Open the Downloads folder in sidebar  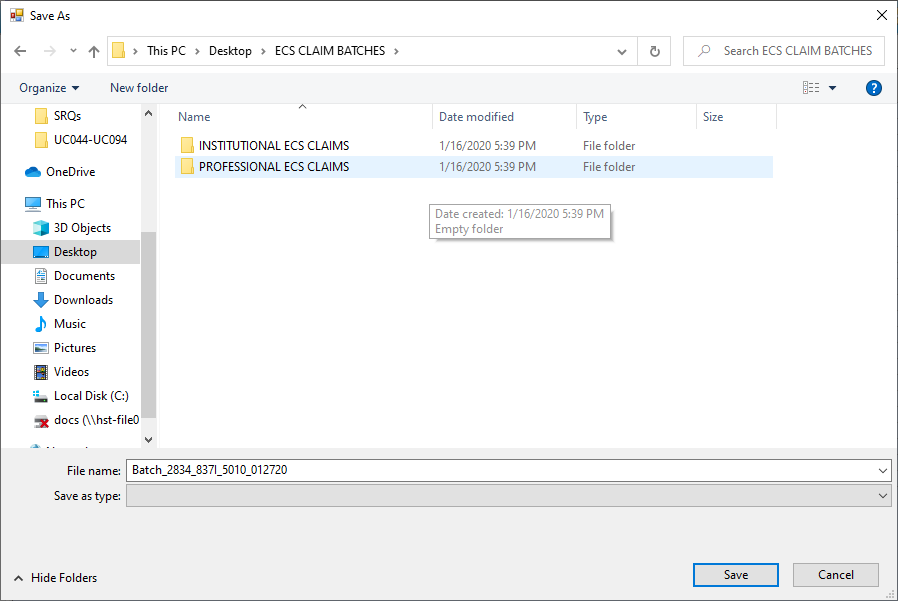83,300
